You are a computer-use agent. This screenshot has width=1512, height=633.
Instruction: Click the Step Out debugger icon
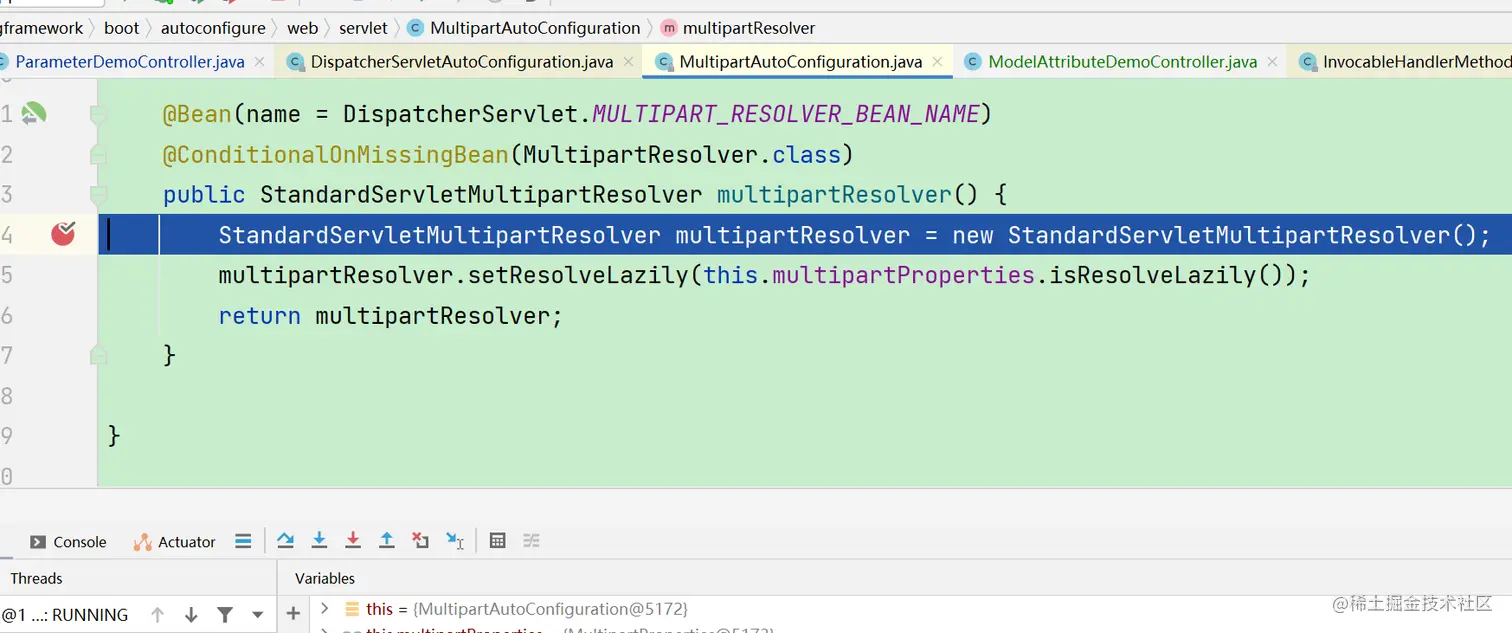pos(387,541)
